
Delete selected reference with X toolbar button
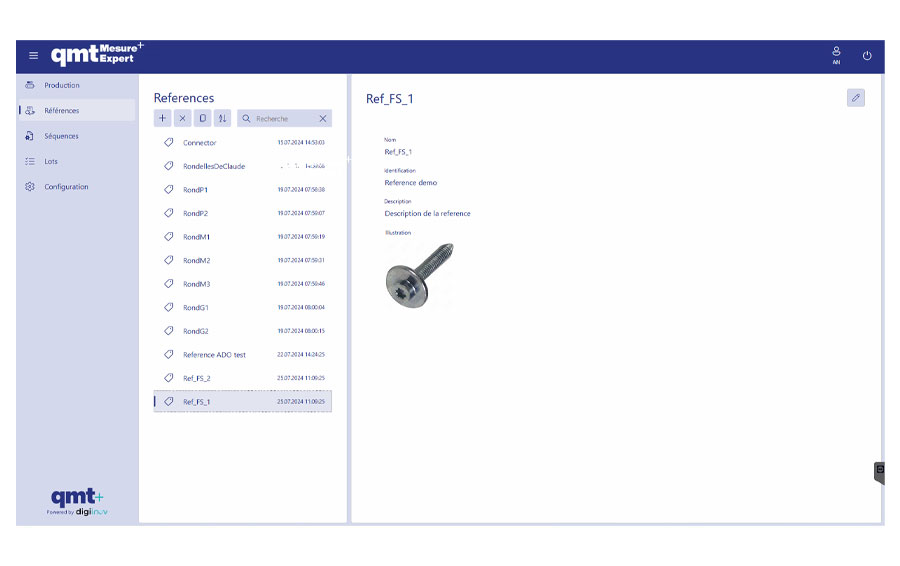click(182, 118)
